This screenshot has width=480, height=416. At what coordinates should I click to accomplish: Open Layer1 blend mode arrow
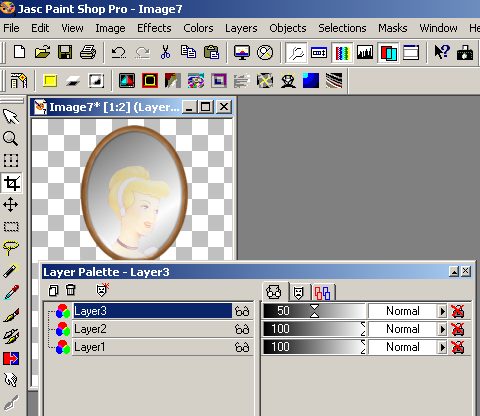(442, 347)
